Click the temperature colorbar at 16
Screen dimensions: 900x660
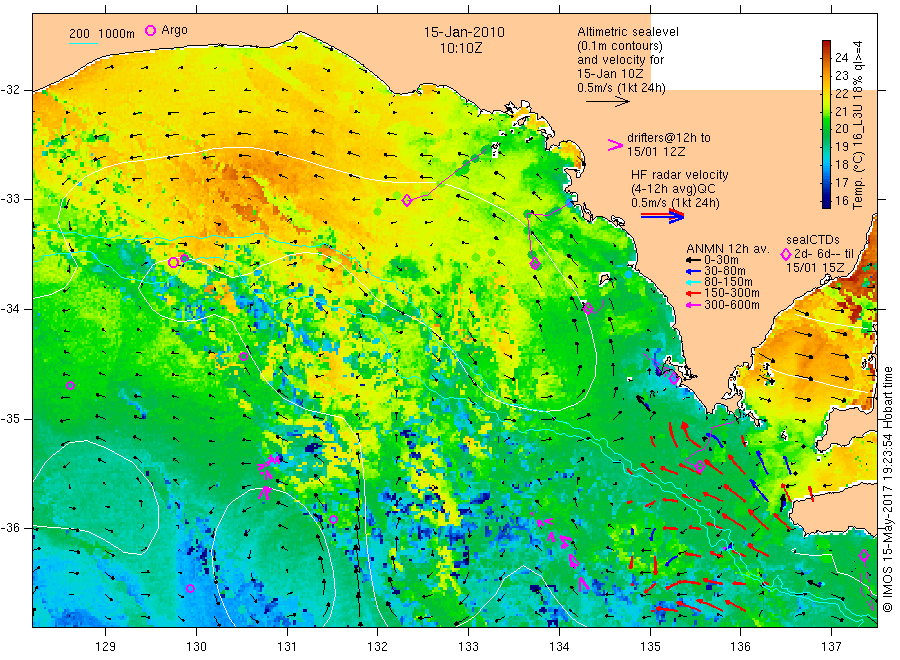[827, 200]
